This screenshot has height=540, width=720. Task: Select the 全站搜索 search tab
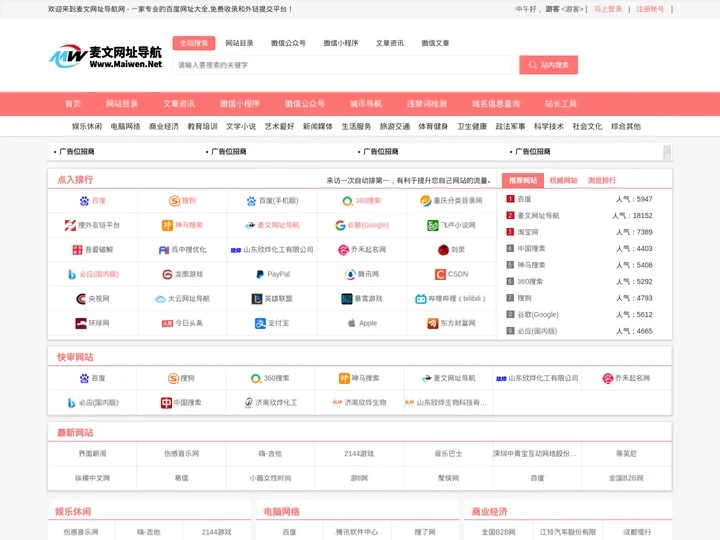(194, 43)
